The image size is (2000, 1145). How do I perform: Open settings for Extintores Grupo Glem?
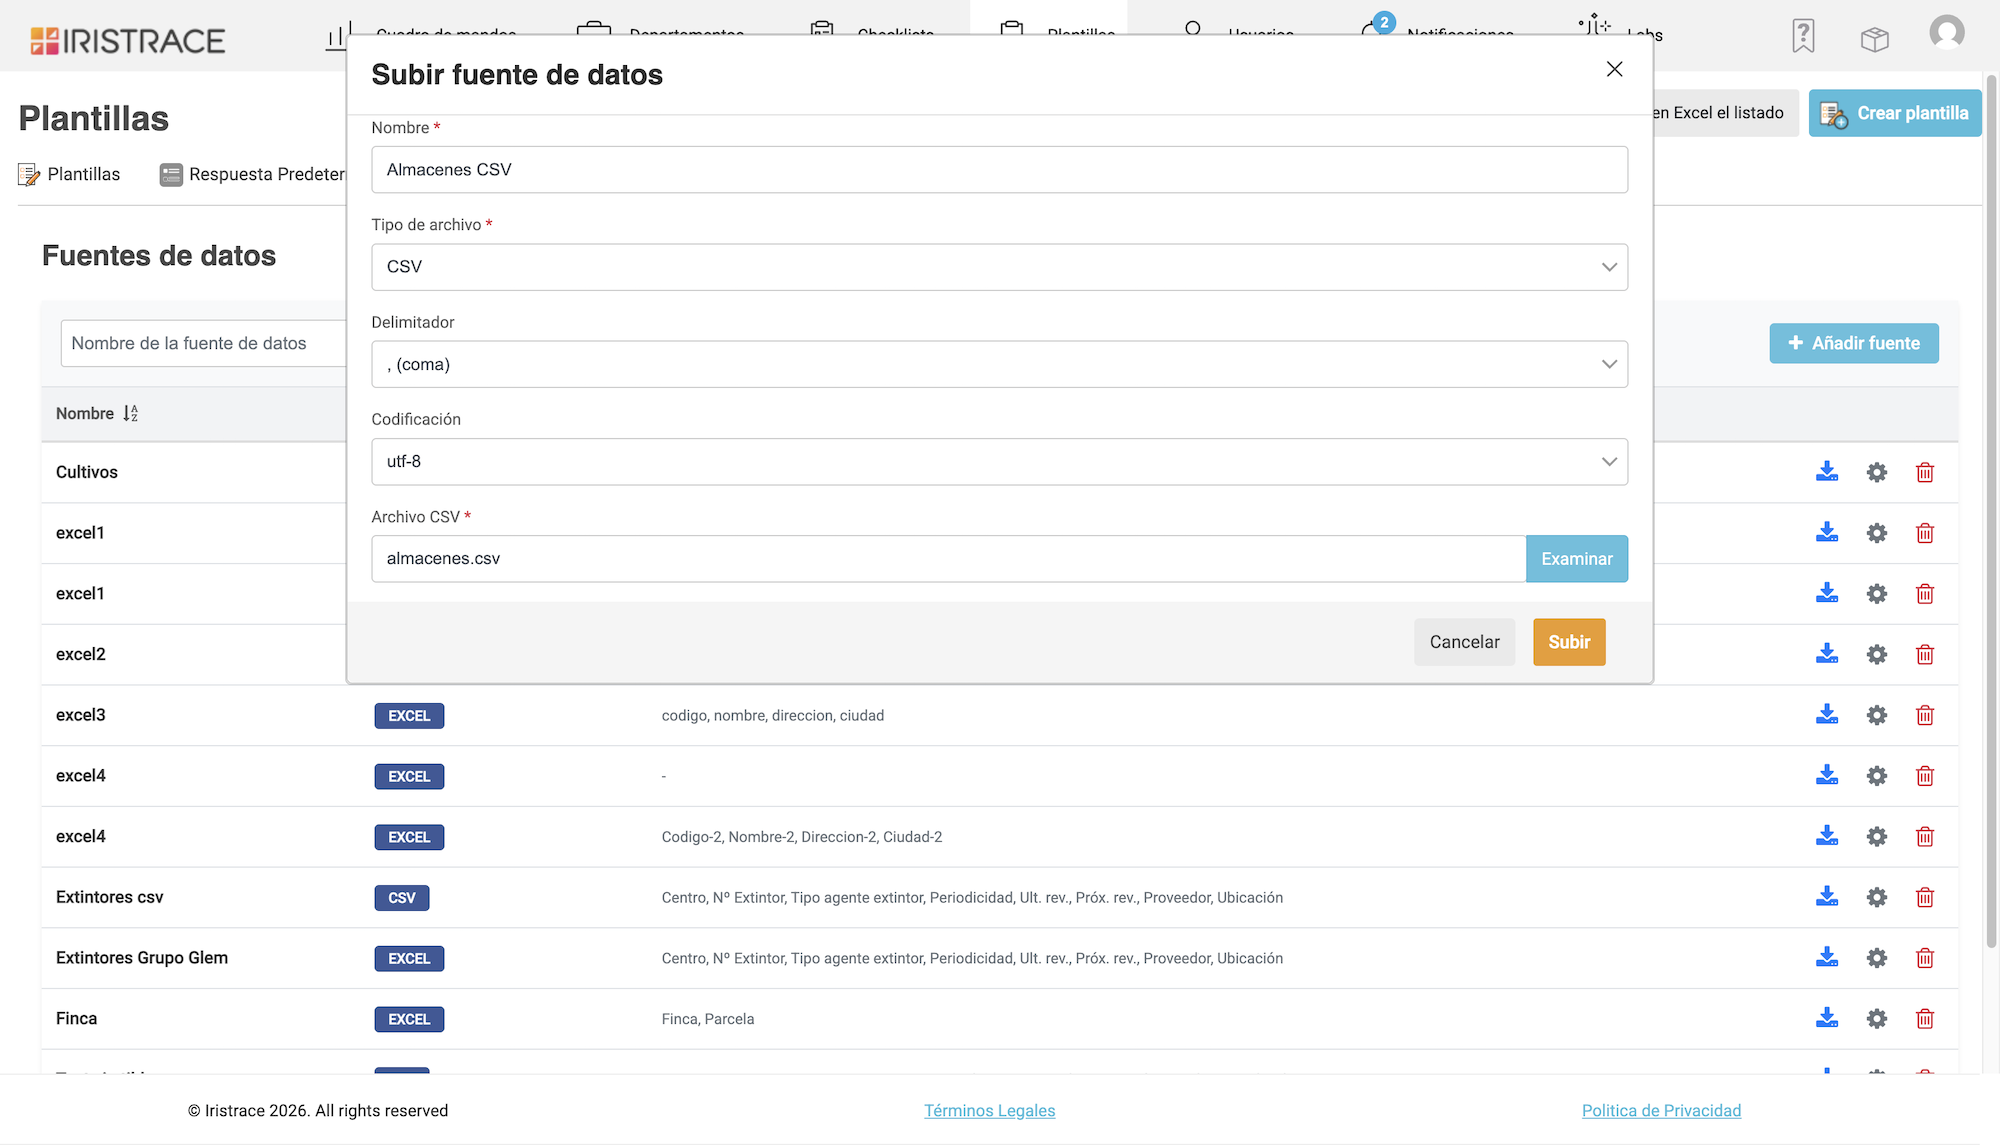point(1877,958)
